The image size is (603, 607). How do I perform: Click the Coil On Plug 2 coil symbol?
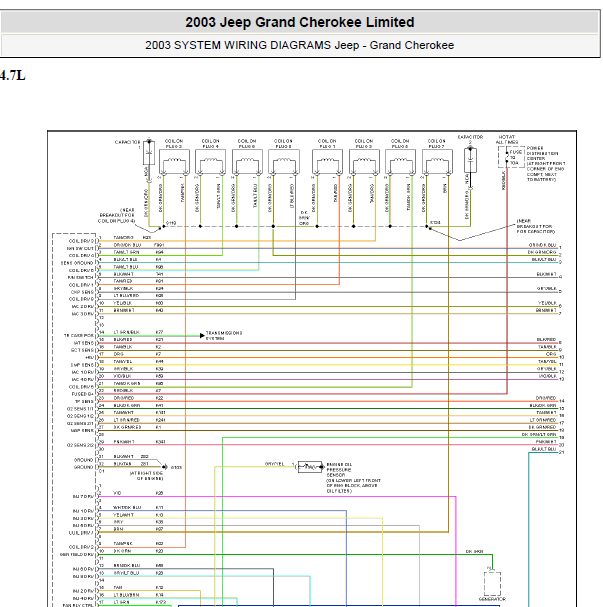point(174,162)
